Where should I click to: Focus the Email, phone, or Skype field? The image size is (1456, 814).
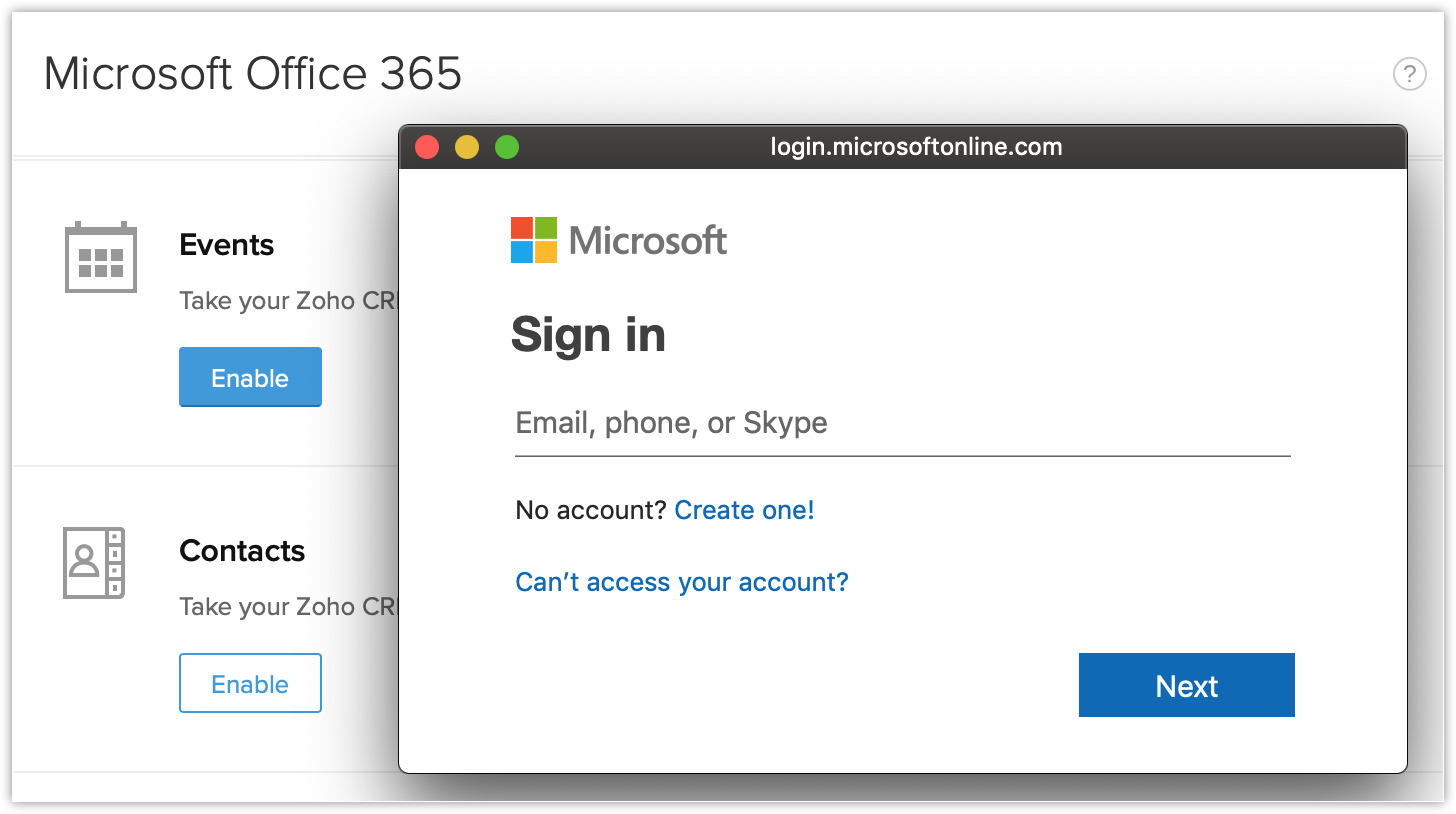coord(902,424)
